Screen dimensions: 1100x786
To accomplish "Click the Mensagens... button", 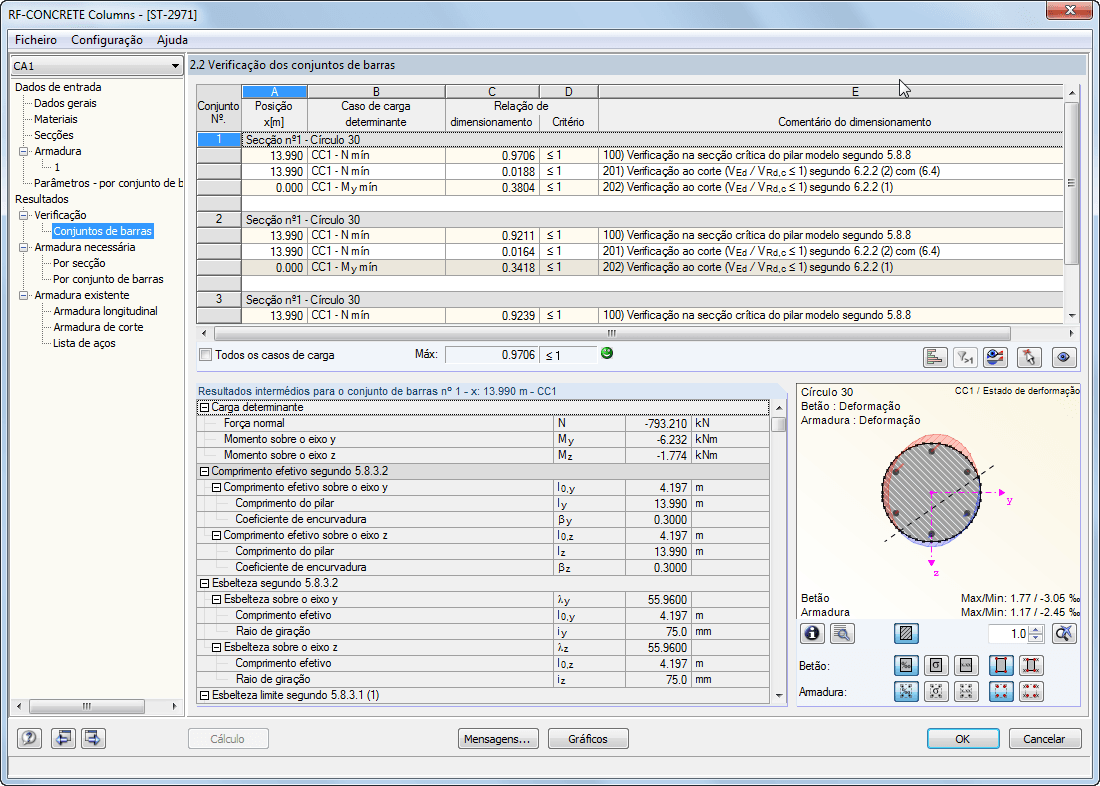I will (498, 739).
